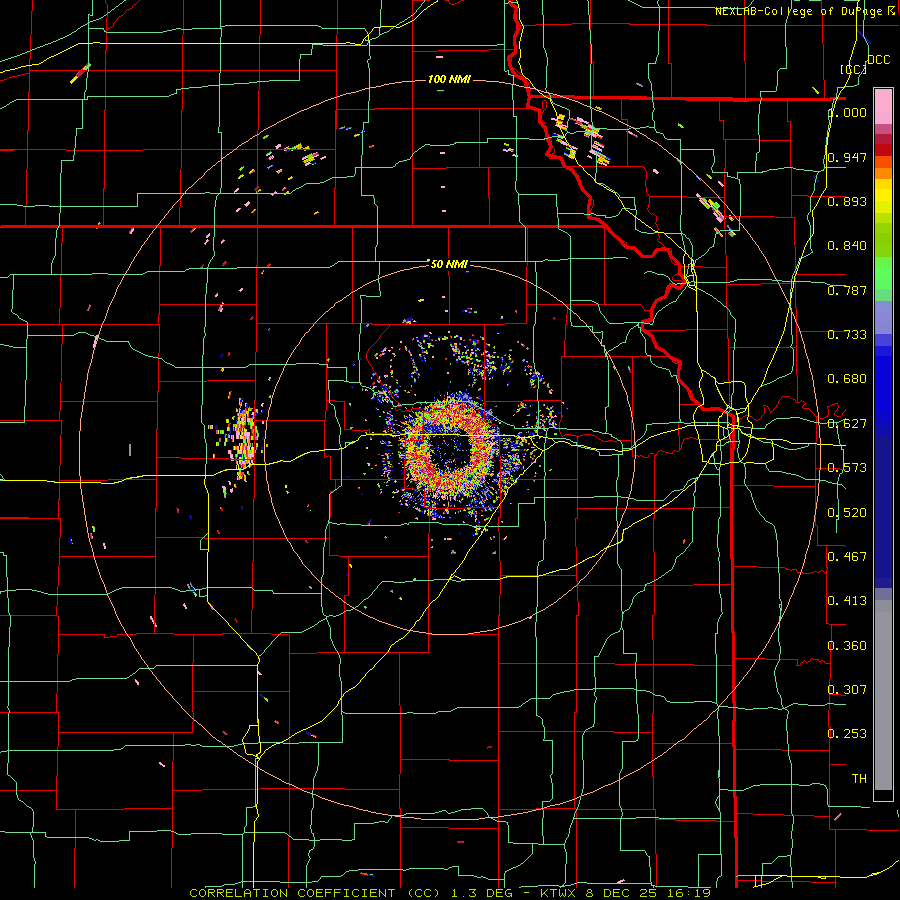This screenshot has height=900, width=900.
Task: Click the 0.893 value on the scale
Action: [847, 201]
